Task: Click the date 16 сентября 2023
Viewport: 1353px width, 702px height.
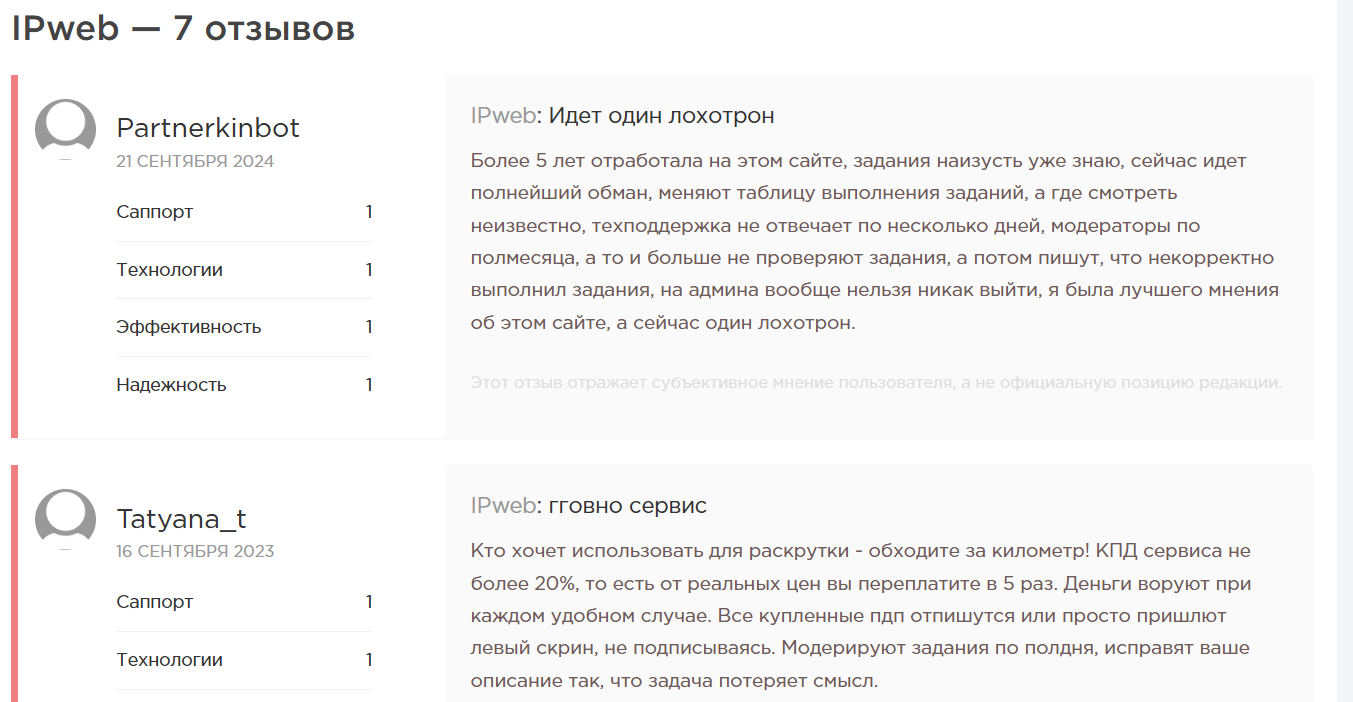Action: [x=195, y=551]
